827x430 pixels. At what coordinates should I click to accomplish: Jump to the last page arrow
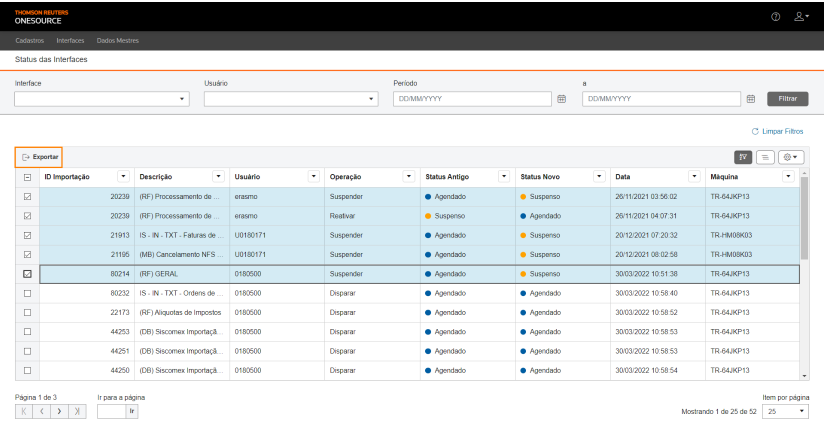[77, 411]
